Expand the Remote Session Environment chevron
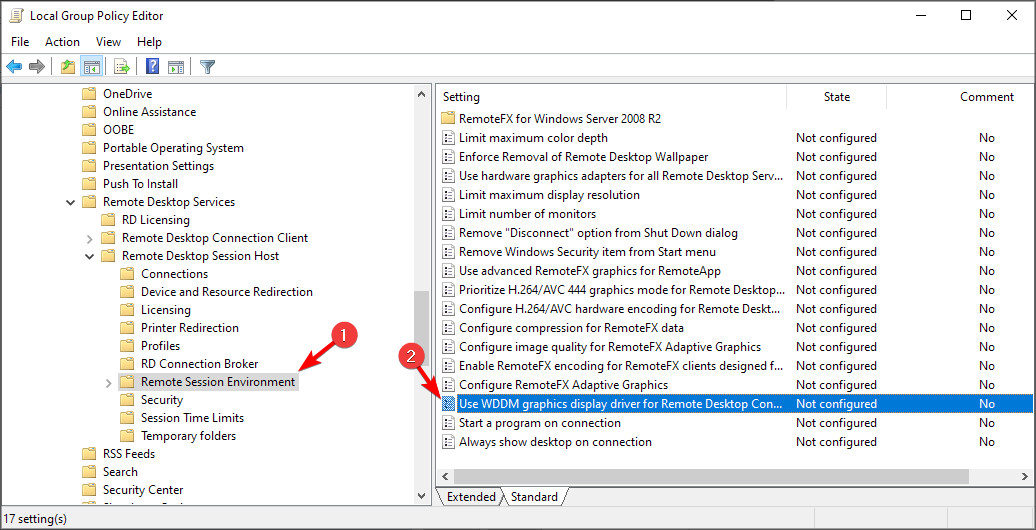Screen dimensions: 1036x530 click(108, 382)
